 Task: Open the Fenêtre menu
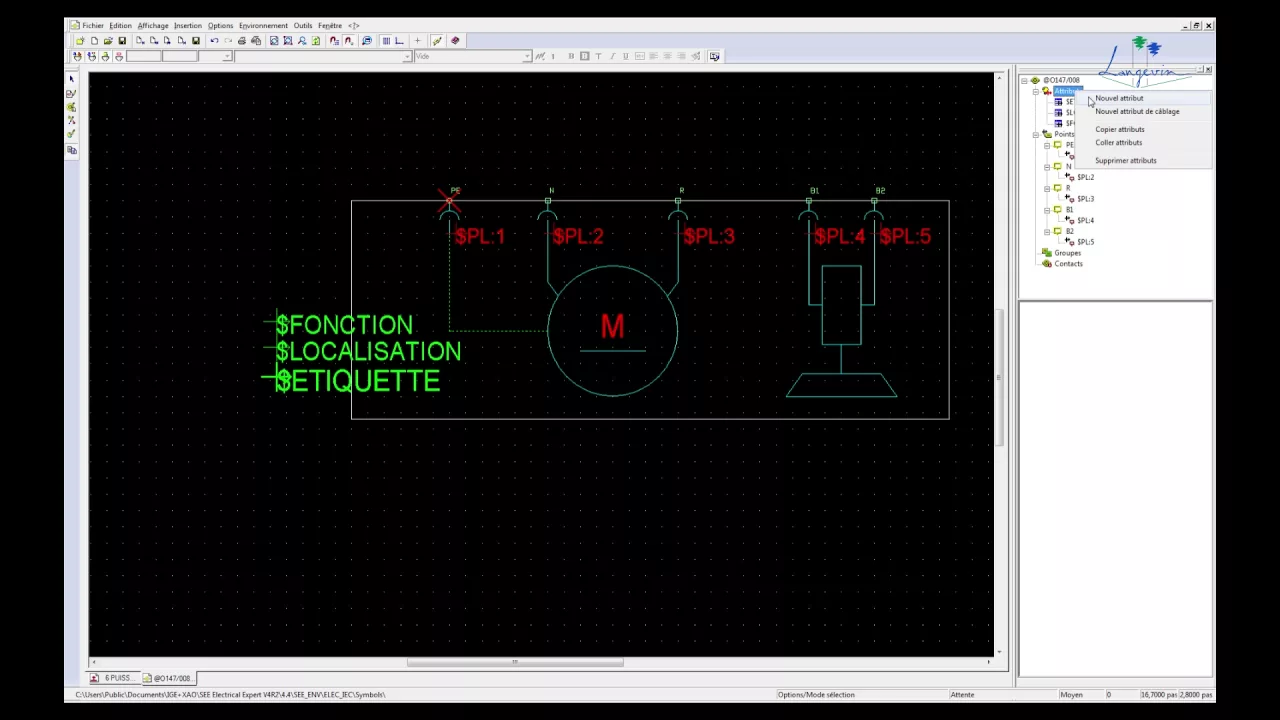pos(330,25)
